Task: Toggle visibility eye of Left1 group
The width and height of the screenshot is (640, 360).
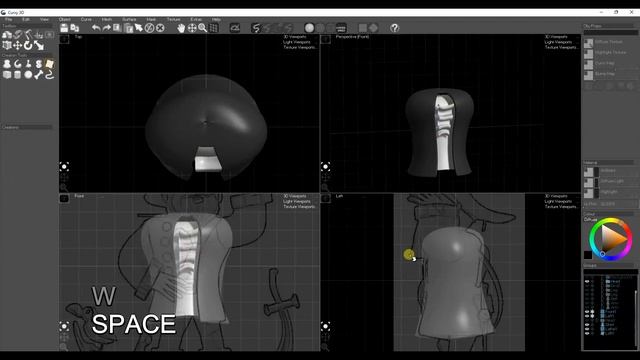Action: (587, 316)
